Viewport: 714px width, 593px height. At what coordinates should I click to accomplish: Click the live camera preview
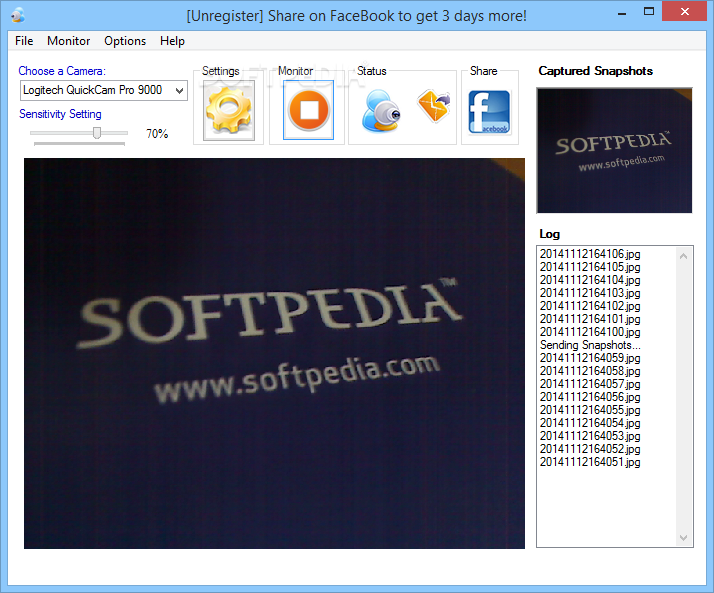tap(274, 353)
